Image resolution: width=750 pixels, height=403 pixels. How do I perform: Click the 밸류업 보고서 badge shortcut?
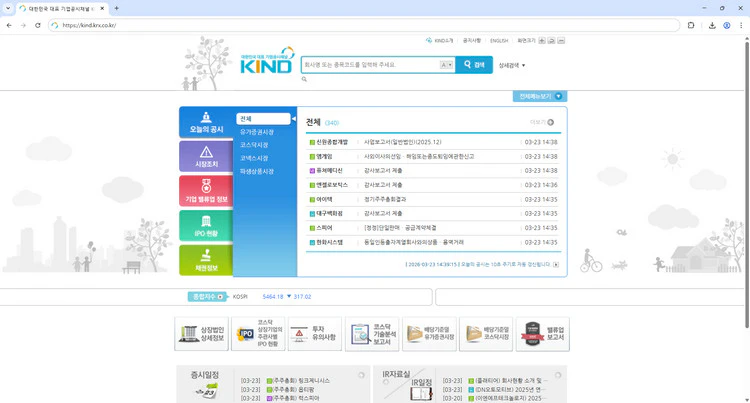point(543,335)
